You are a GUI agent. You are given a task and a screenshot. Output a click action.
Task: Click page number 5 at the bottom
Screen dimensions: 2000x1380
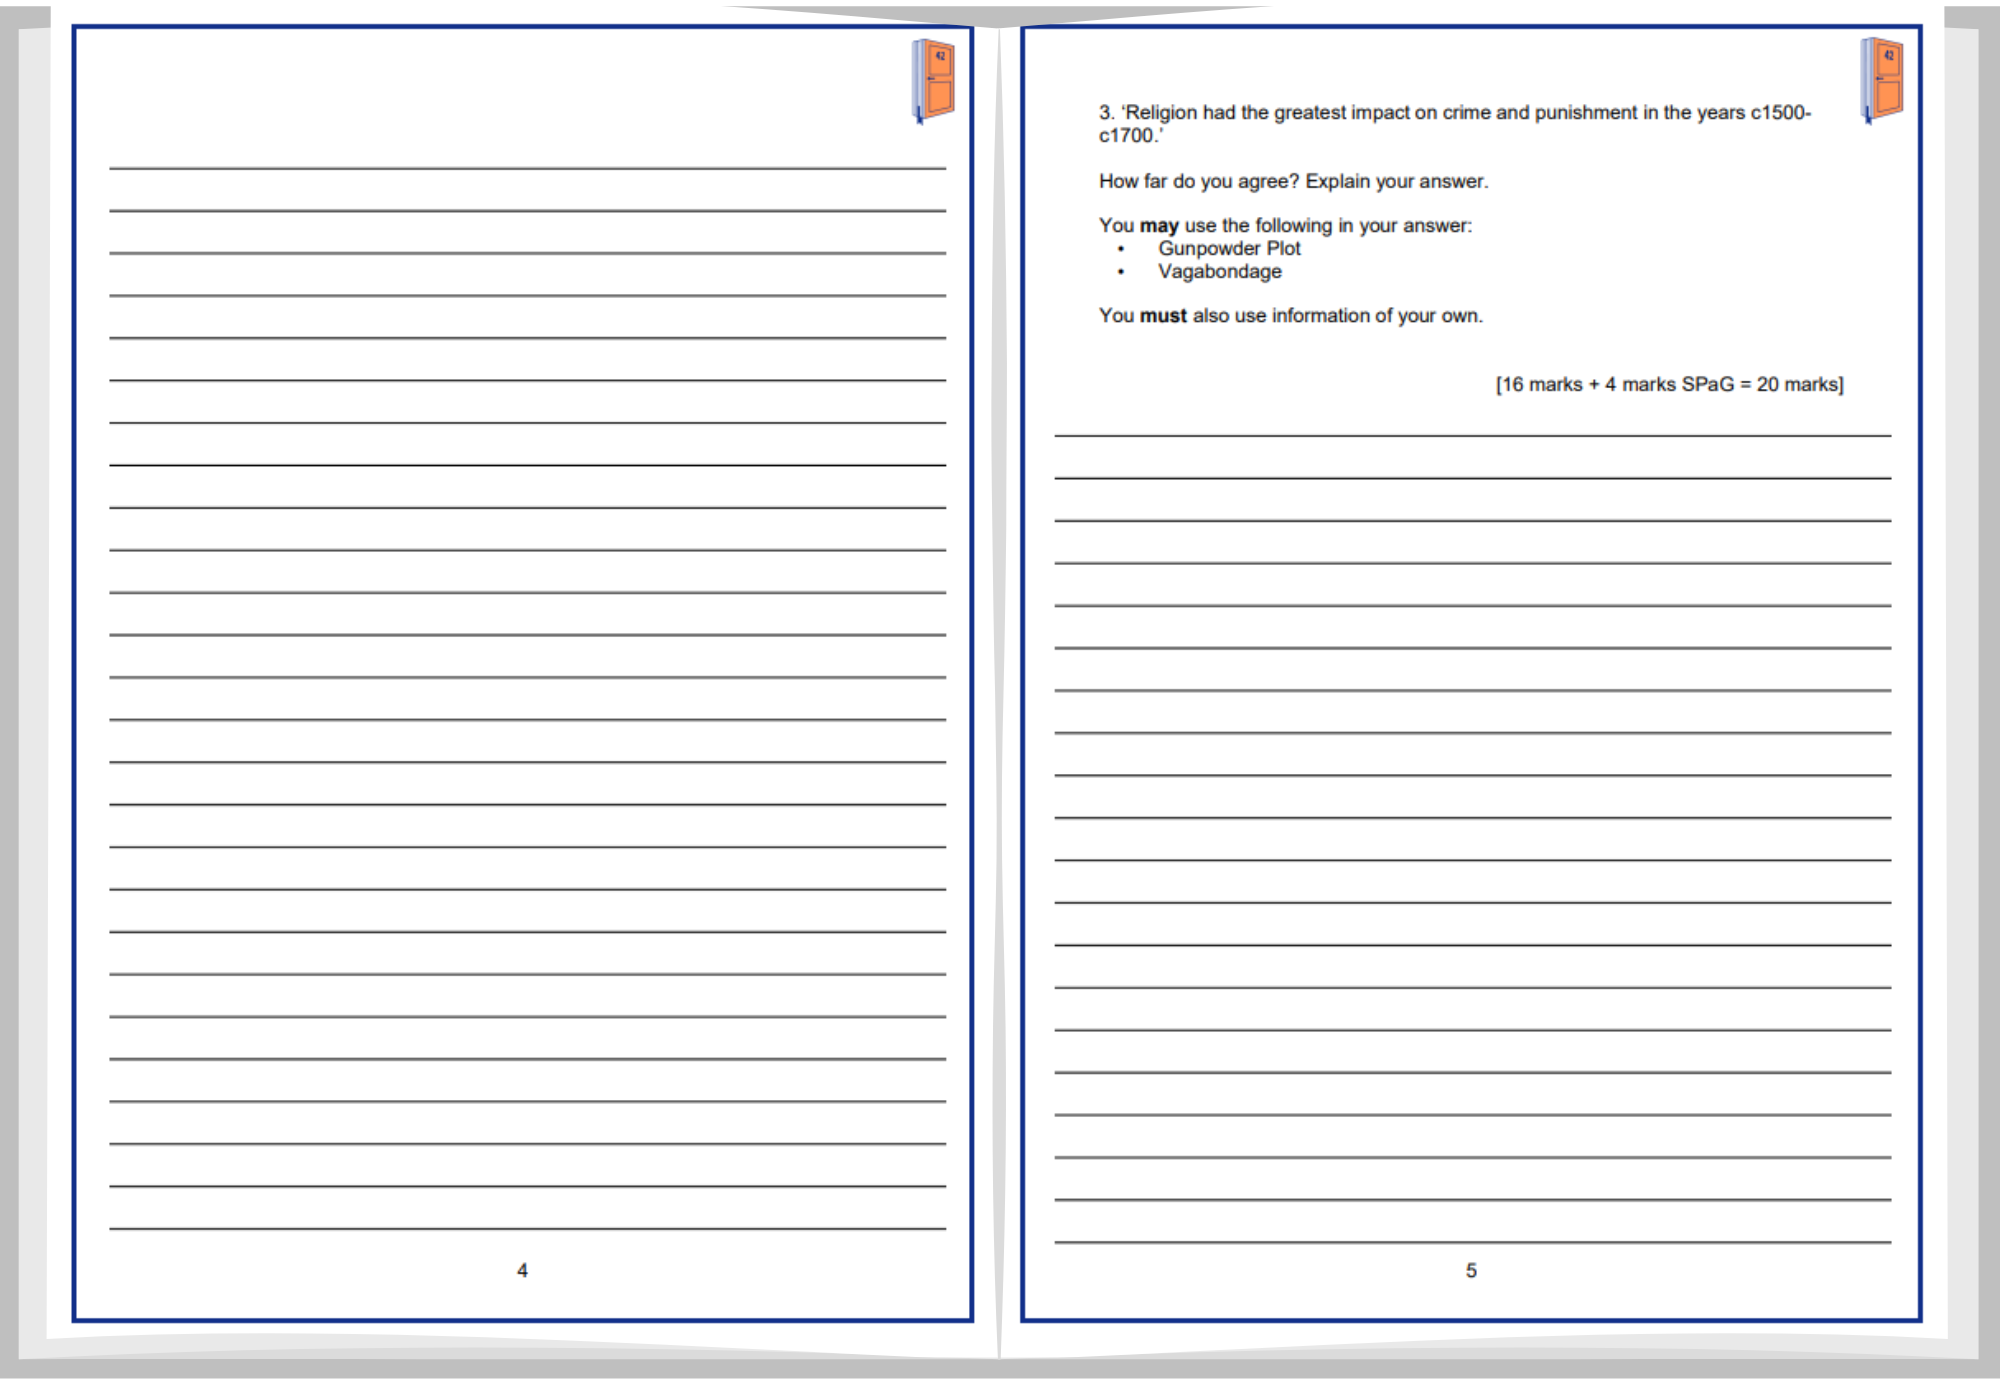tap(1471, 1270)
